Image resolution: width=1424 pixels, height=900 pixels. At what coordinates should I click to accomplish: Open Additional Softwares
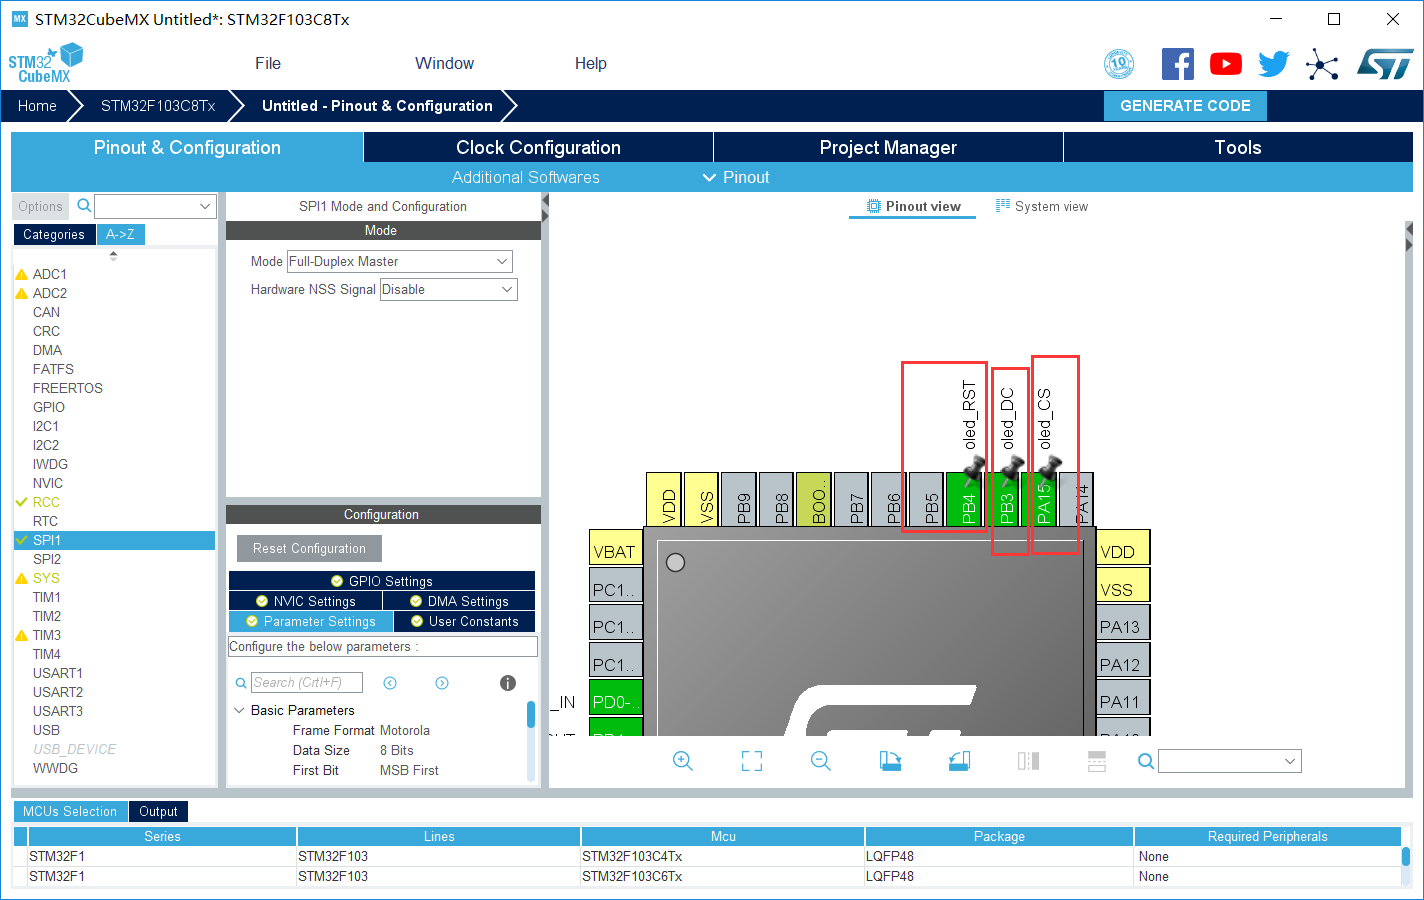pos(526,177)
